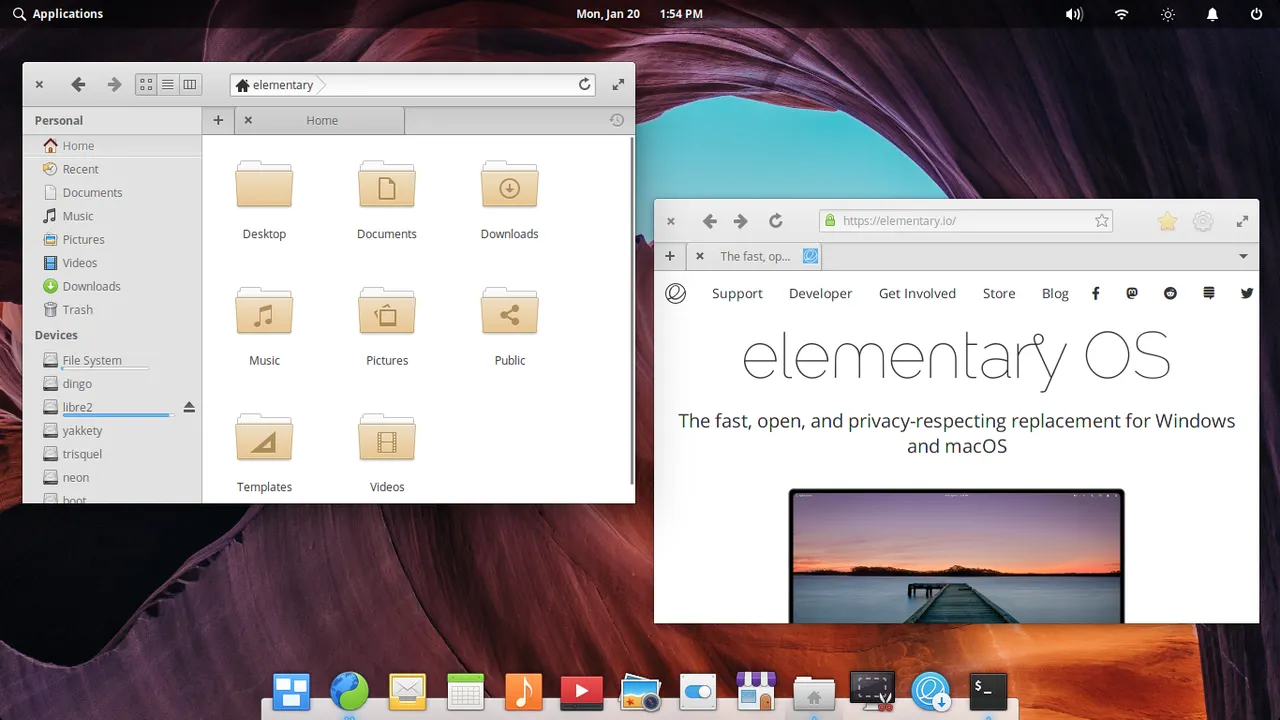Screen dimensions: 1280x720
Task: Select Home in the Files sidebar
Action: (x=112, y=145)
